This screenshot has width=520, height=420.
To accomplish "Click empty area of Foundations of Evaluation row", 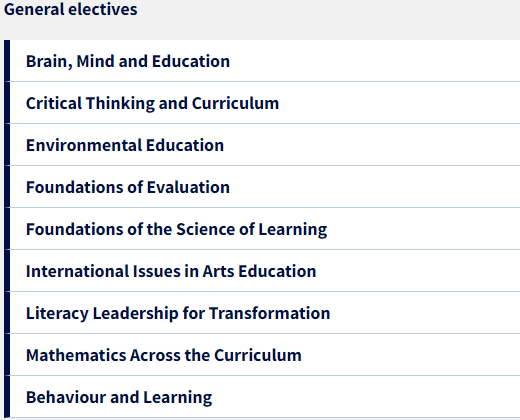I will coord(375,187).
